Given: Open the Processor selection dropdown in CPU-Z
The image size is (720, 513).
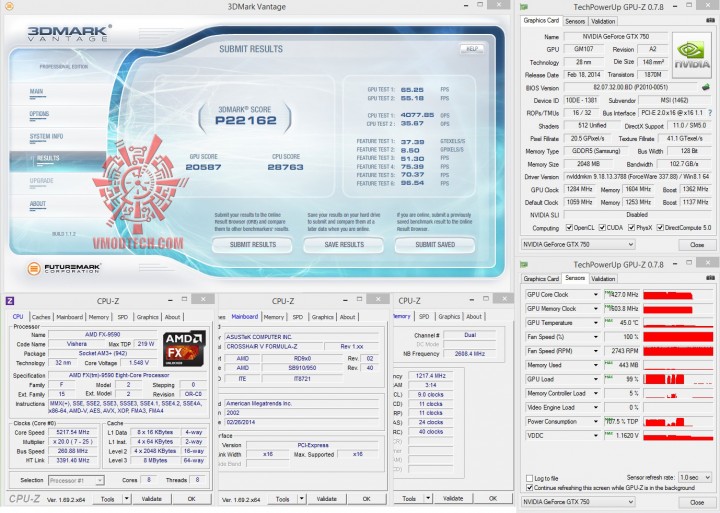Looking at the screenshot, I should (x=76, y=480).
